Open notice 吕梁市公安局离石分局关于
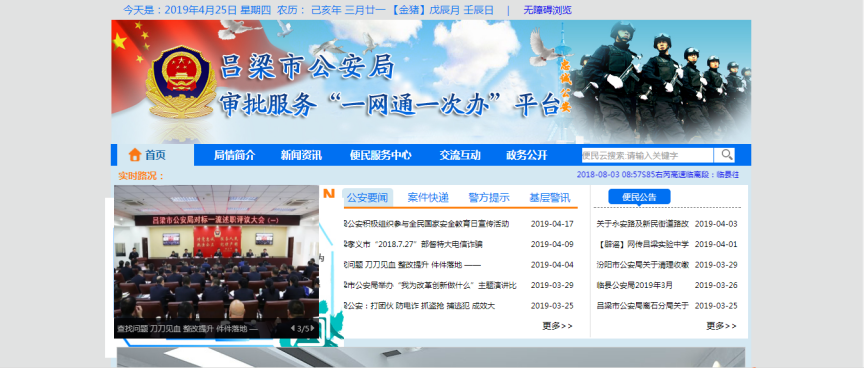The image size is (864, 368). pyautogui.click(x=642, y=306)
